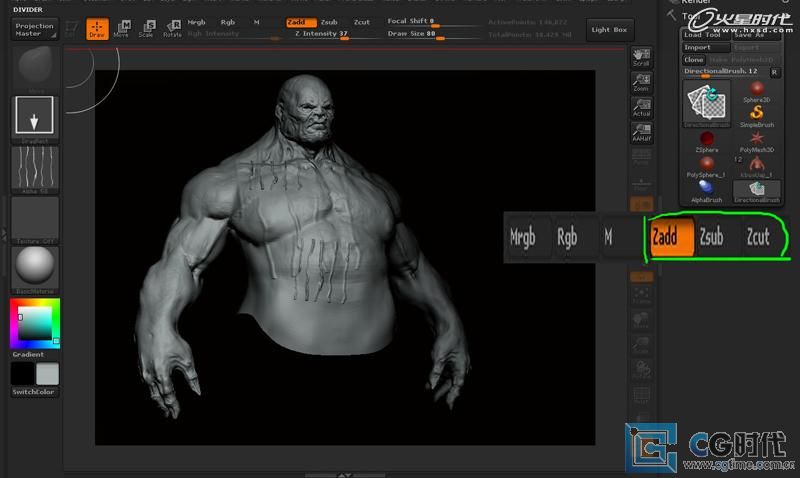The image size is (800, 478).
Task: Open the material sphere selector
Action: coord(35,270)
